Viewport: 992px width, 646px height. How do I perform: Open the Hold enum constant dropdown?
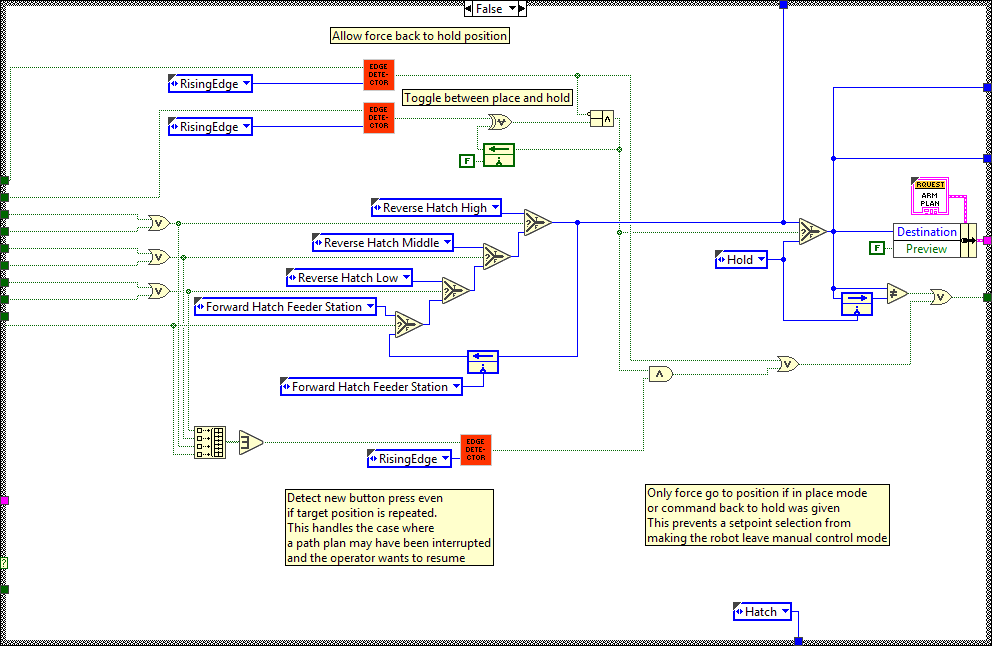759,260
